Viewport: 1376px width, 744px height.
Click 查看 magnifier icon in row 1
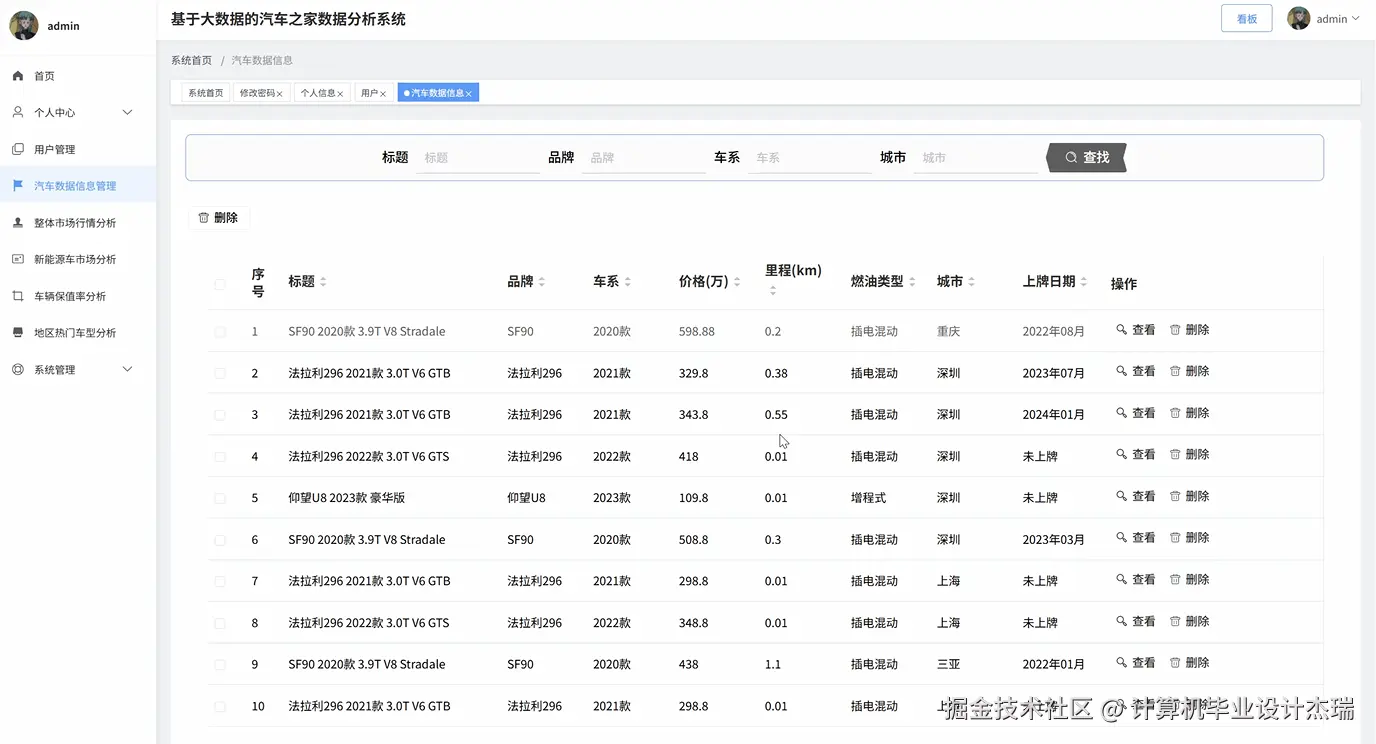coord(1122,329)
